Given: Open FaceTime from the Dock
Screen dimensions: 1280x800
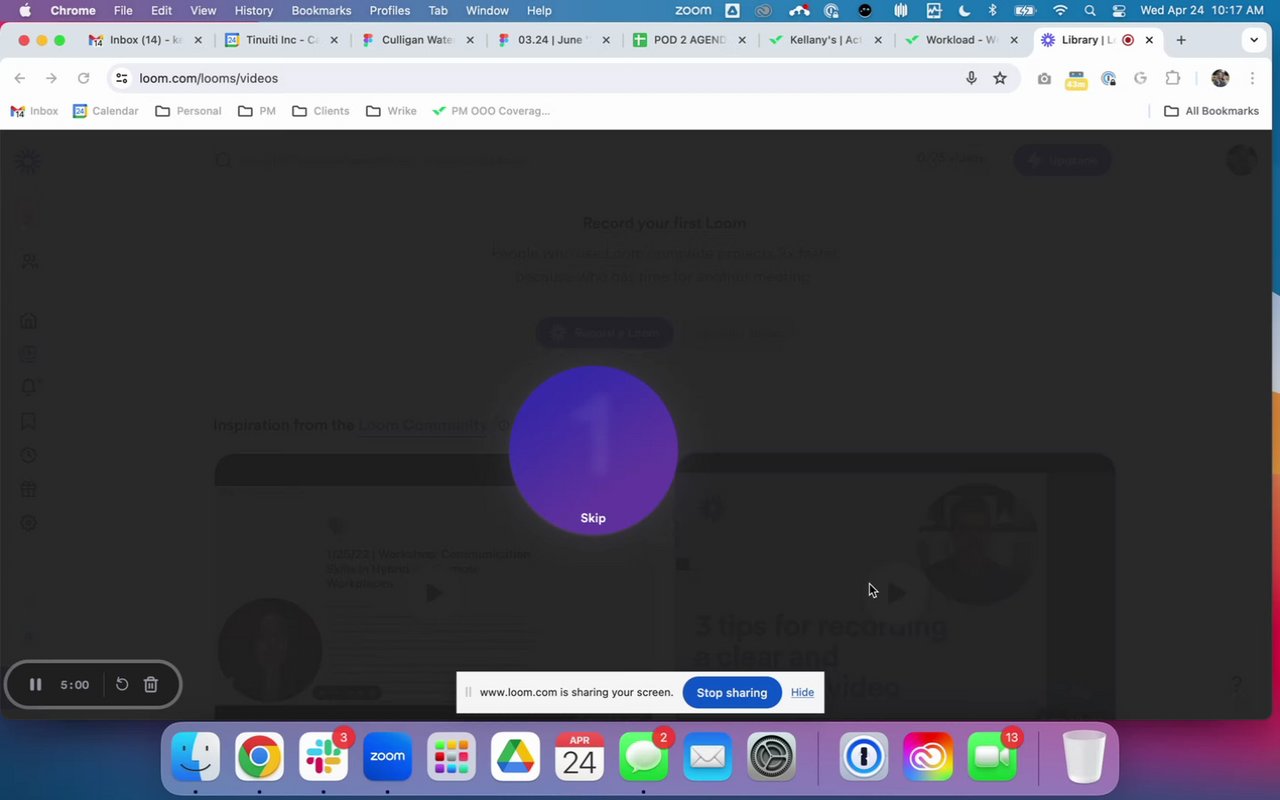Looking at the screenshot, I should (992, 756).
